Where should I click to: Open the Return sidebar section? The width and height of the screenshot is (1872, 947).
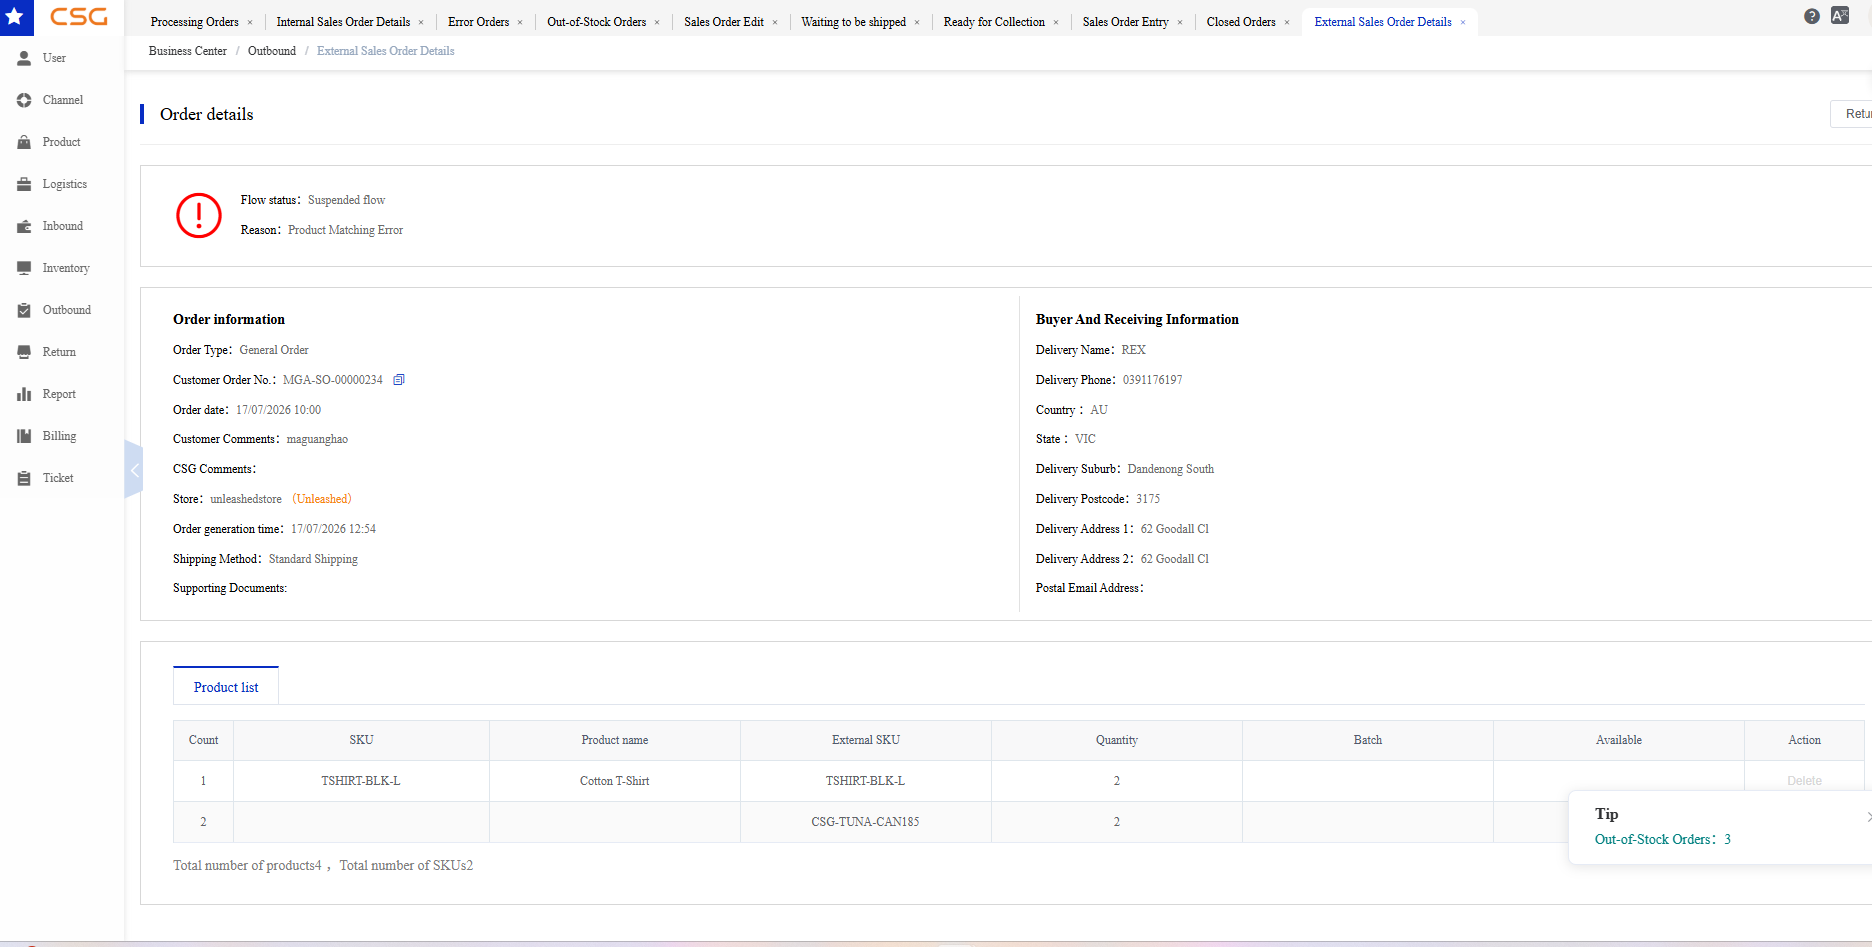tap(59, 352)
